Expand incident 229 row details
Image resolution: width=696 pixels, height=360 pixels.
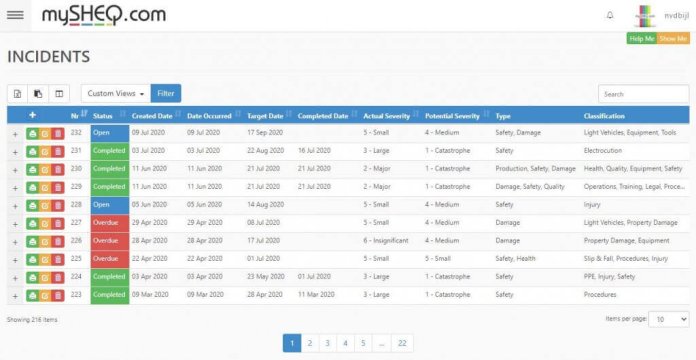[x=15, y=188]
